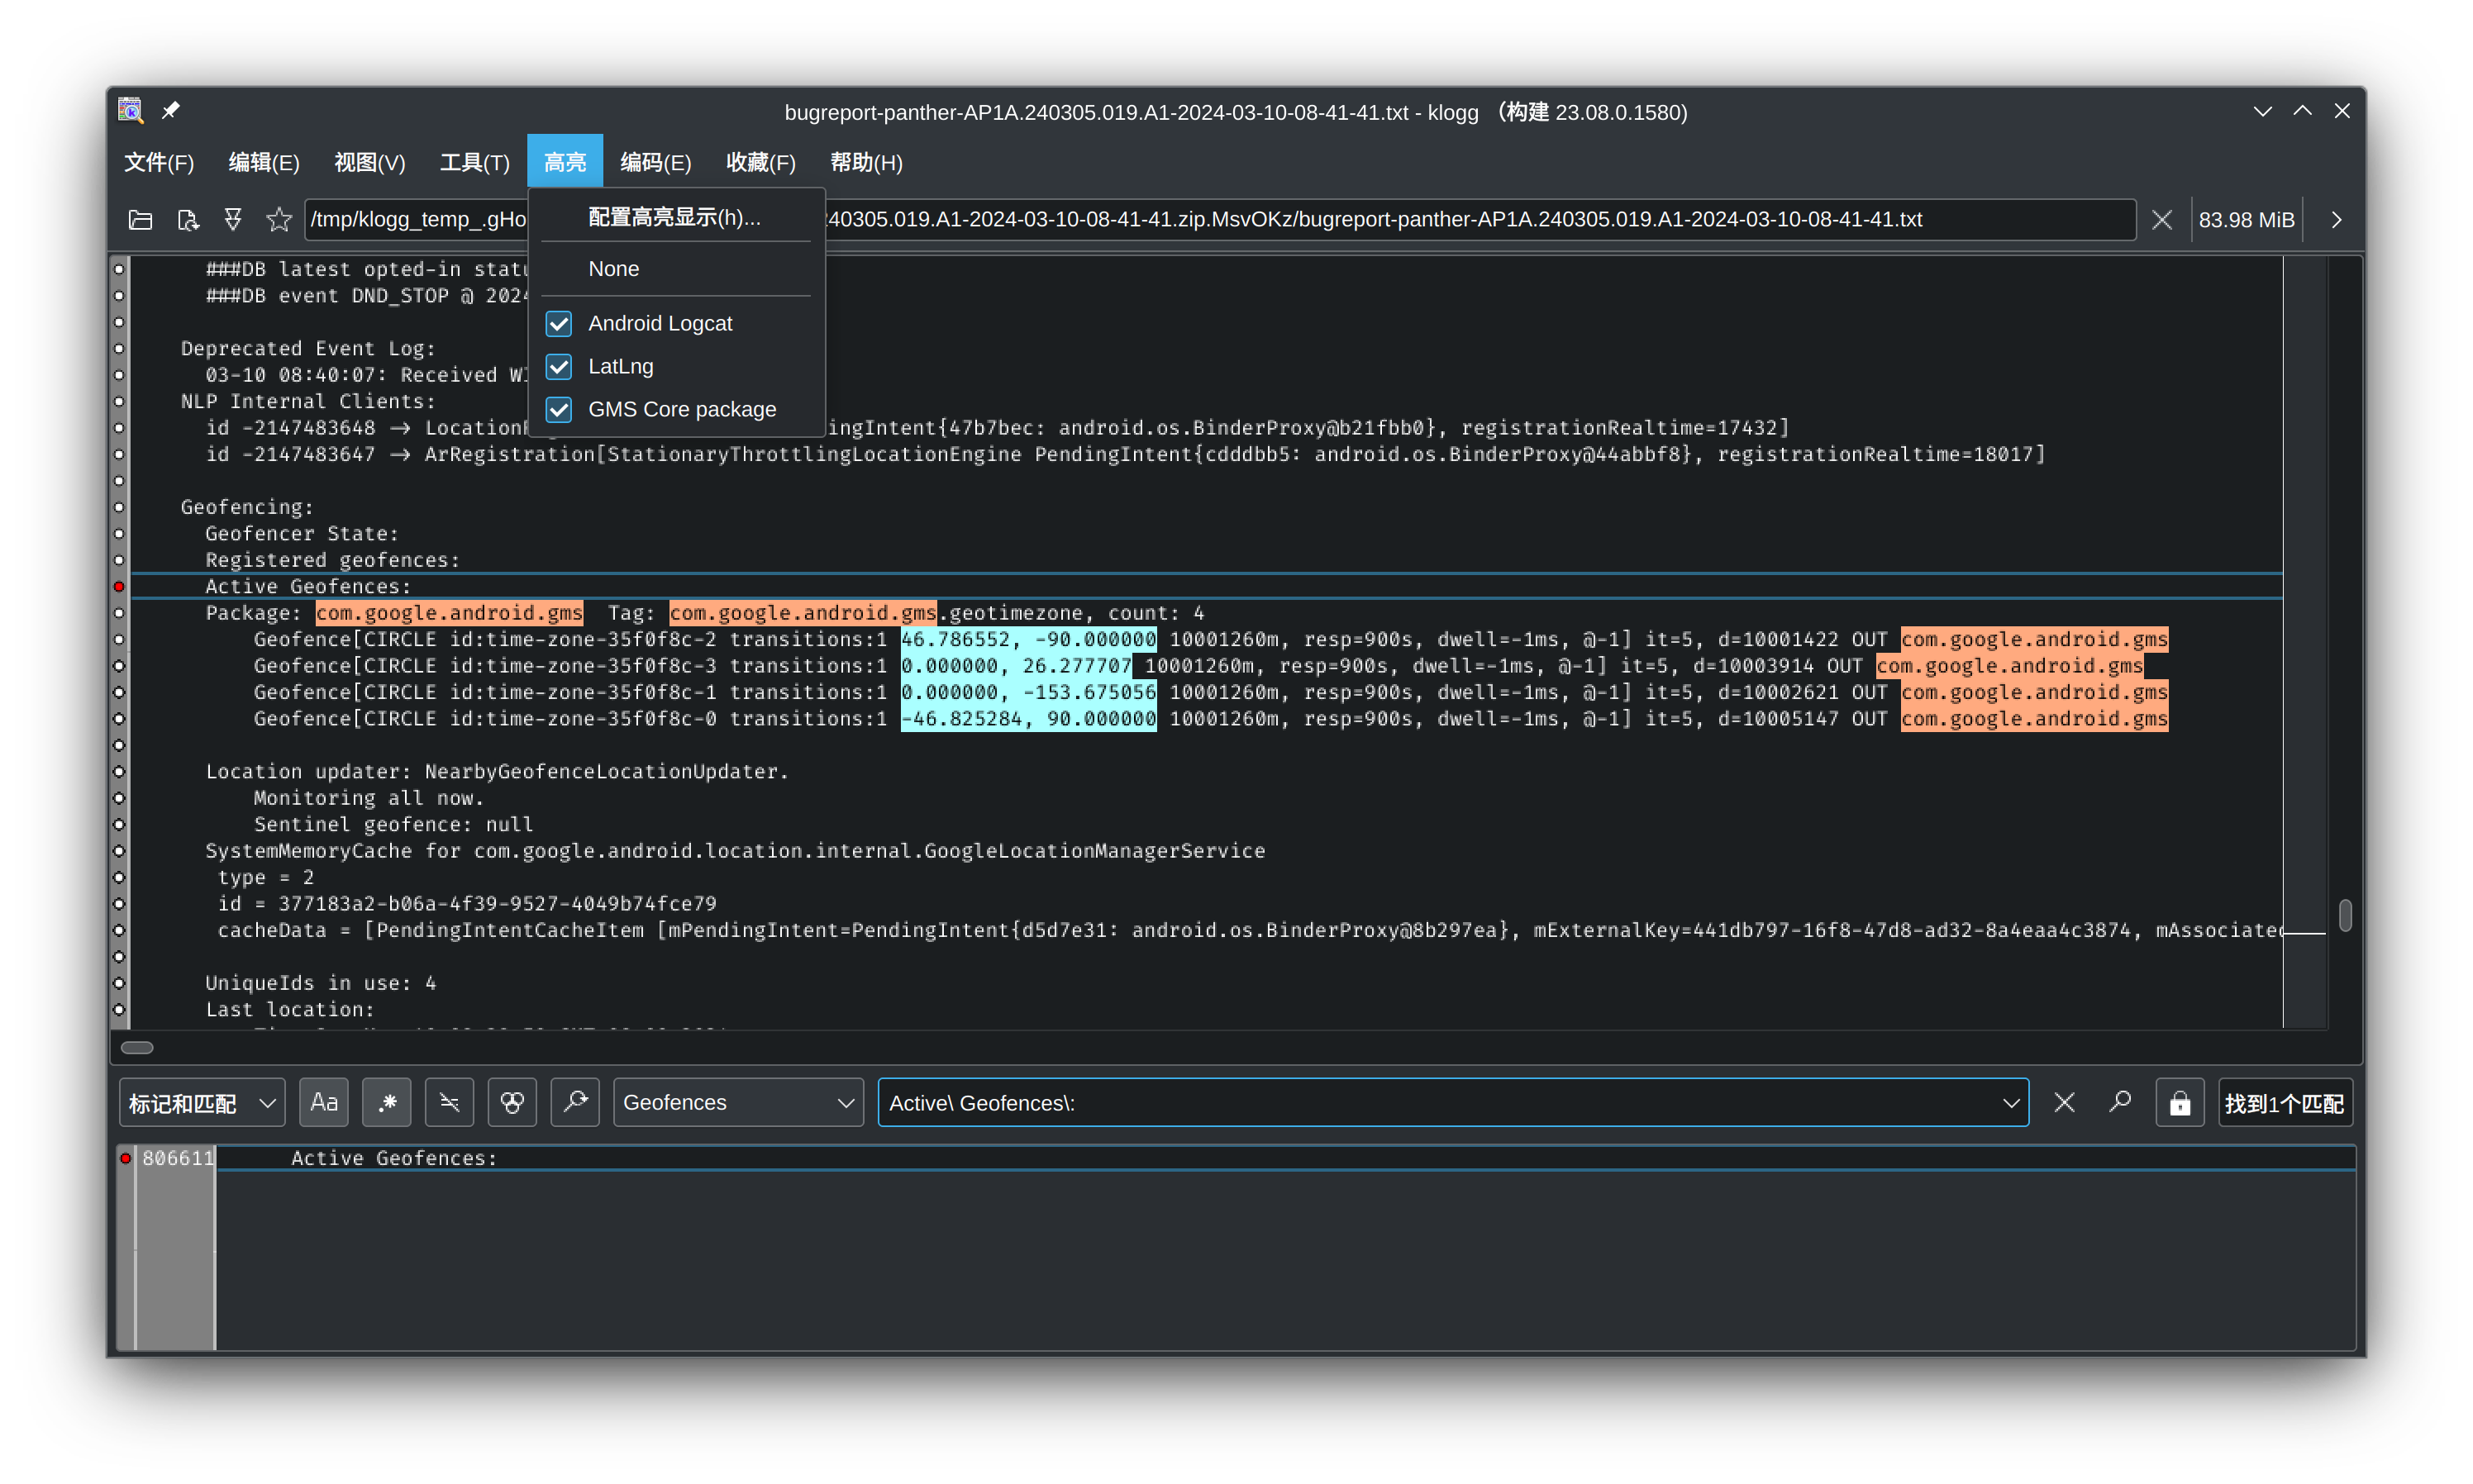
Task: Add file to favorites with star icon
Action: point(279,220)
